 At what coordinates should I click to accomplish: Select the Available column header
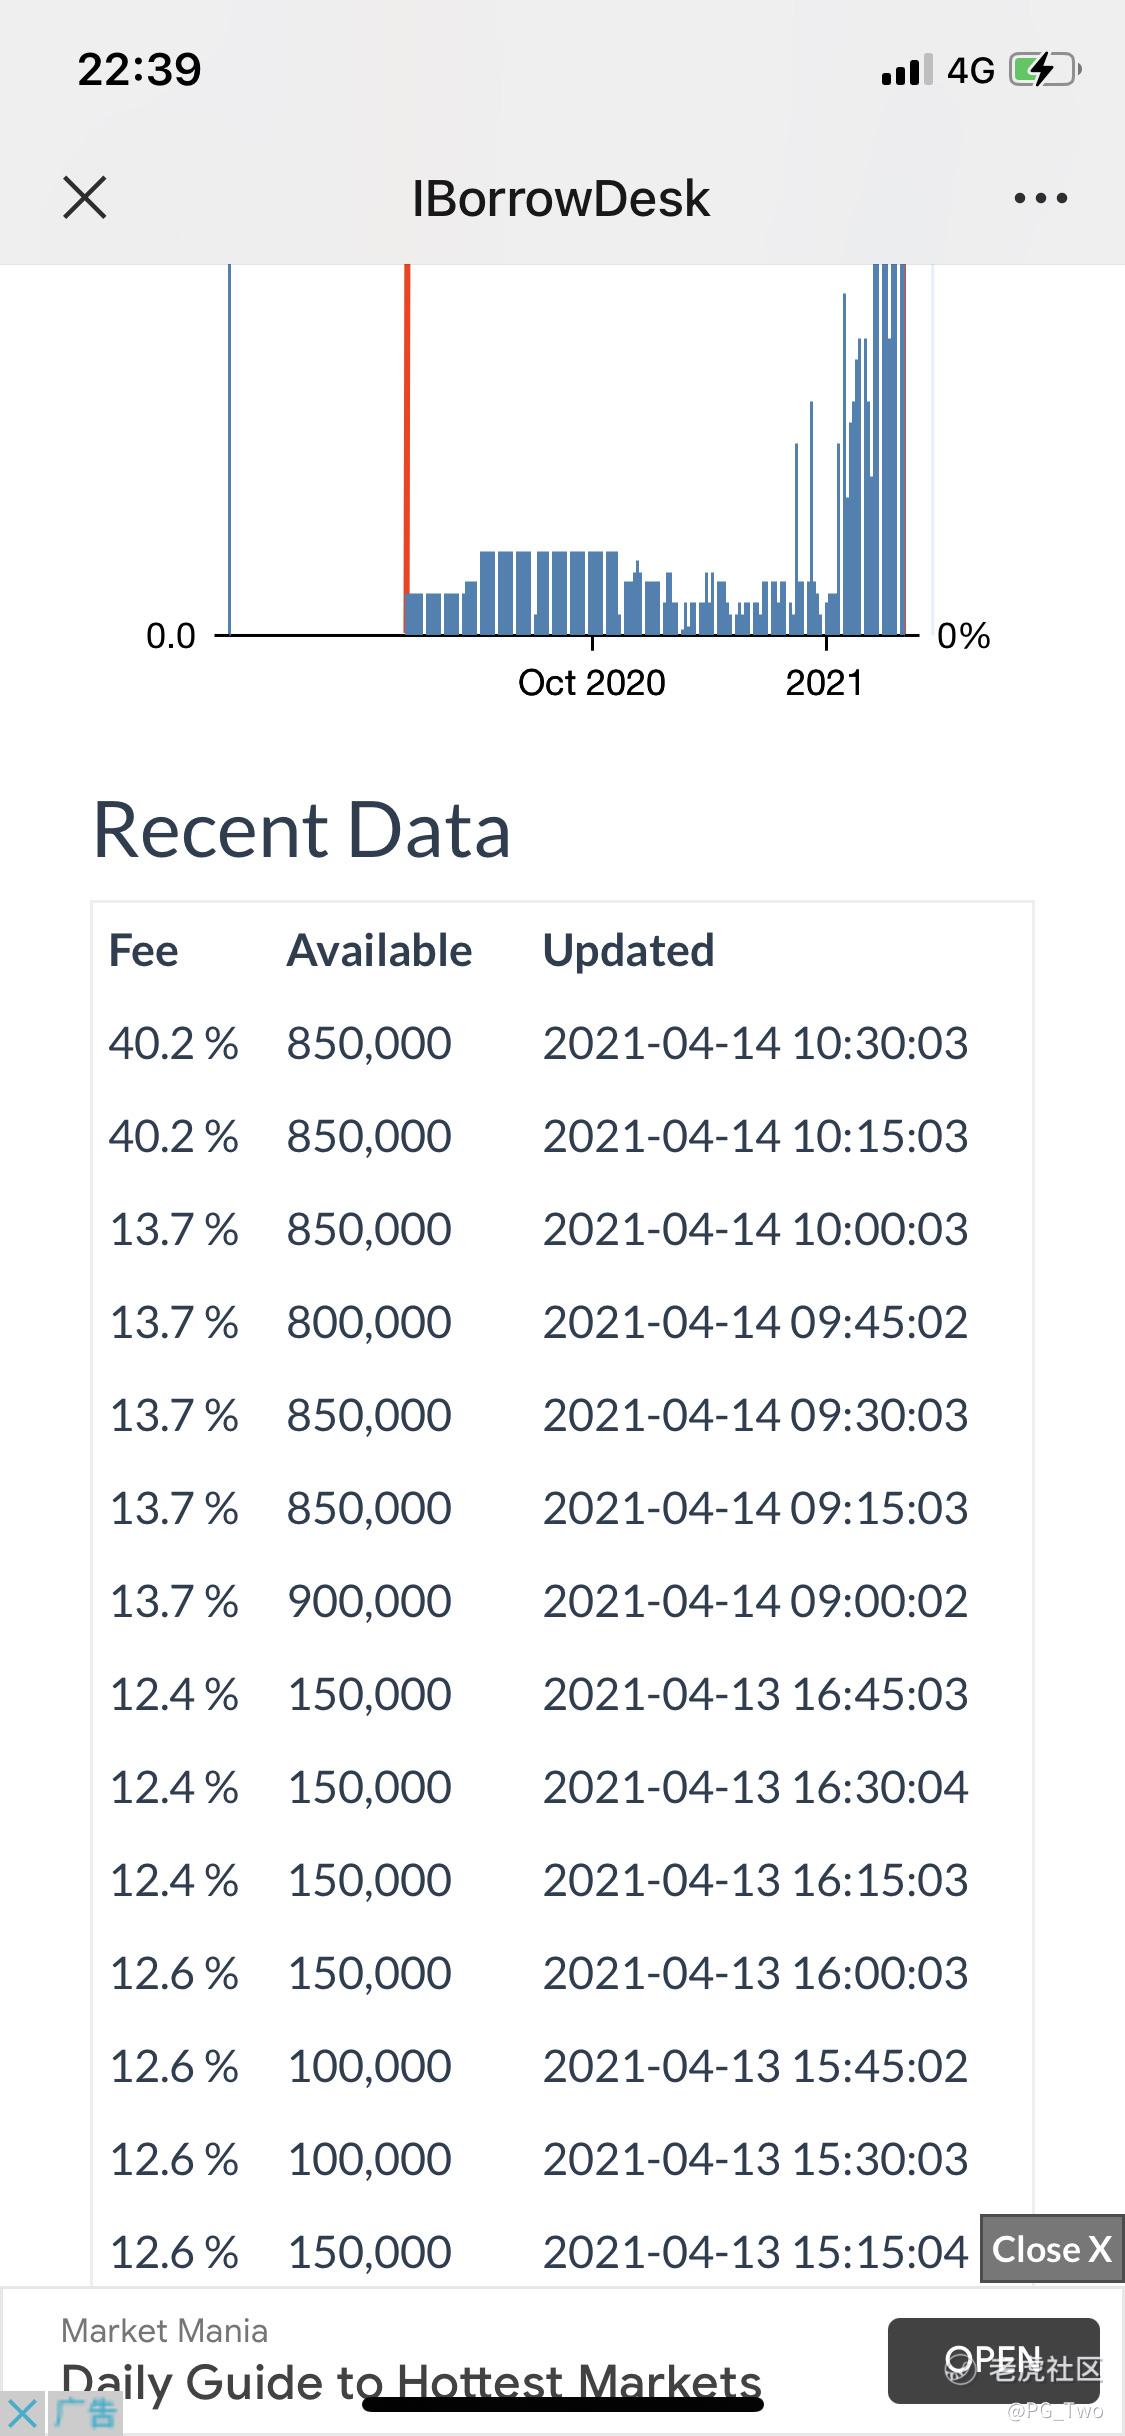pos(379,950)
